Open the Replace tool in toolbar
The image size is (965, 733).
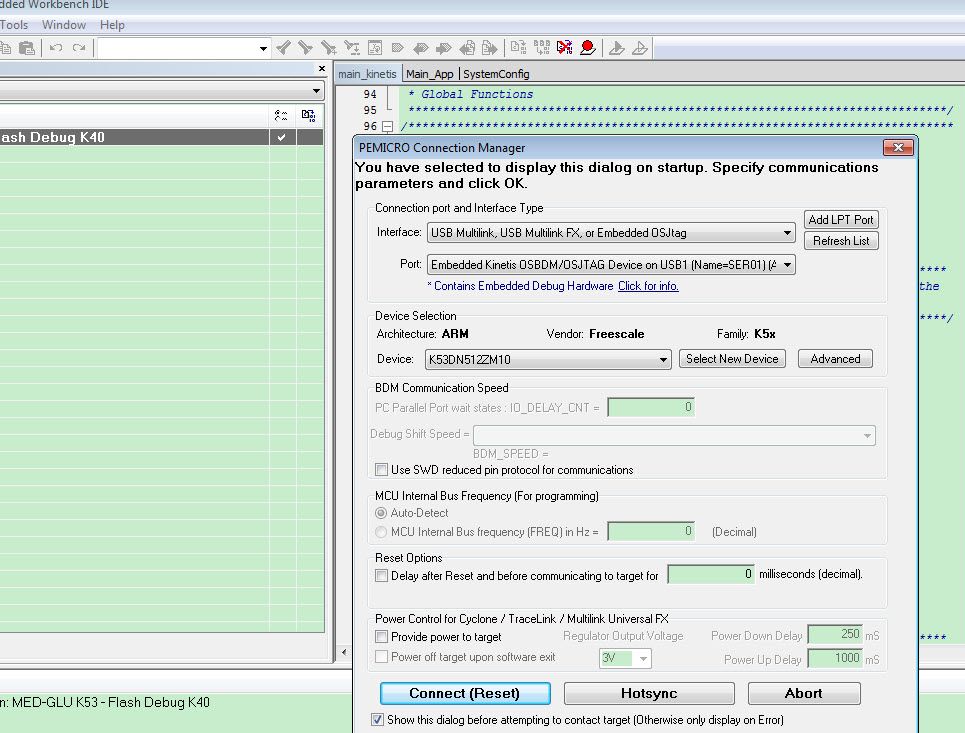tap(351, 48)
